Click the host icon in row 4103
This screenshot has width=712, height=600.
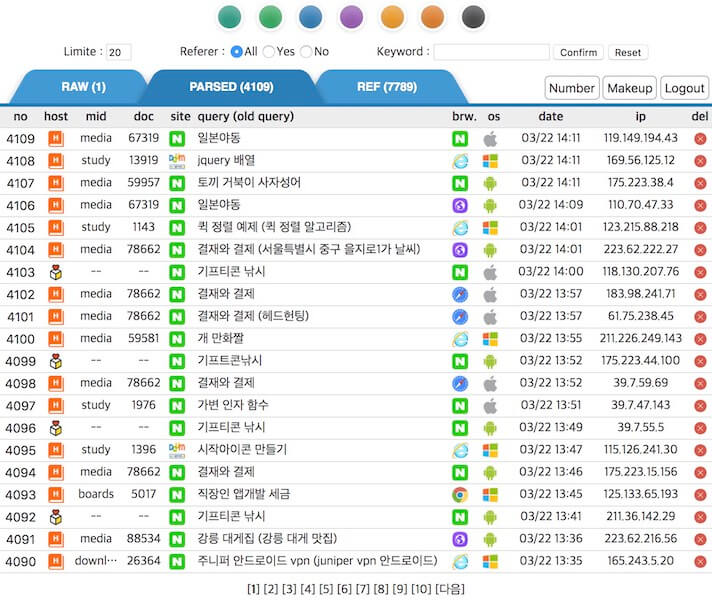[x=56, y=272]
